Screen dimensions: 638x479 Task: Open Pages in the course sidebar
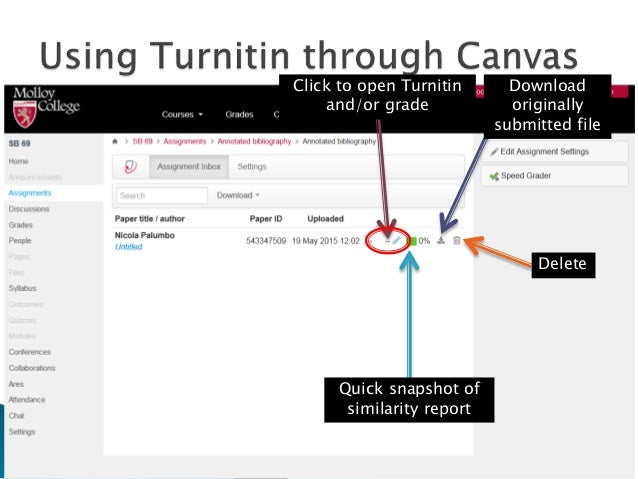19,256
